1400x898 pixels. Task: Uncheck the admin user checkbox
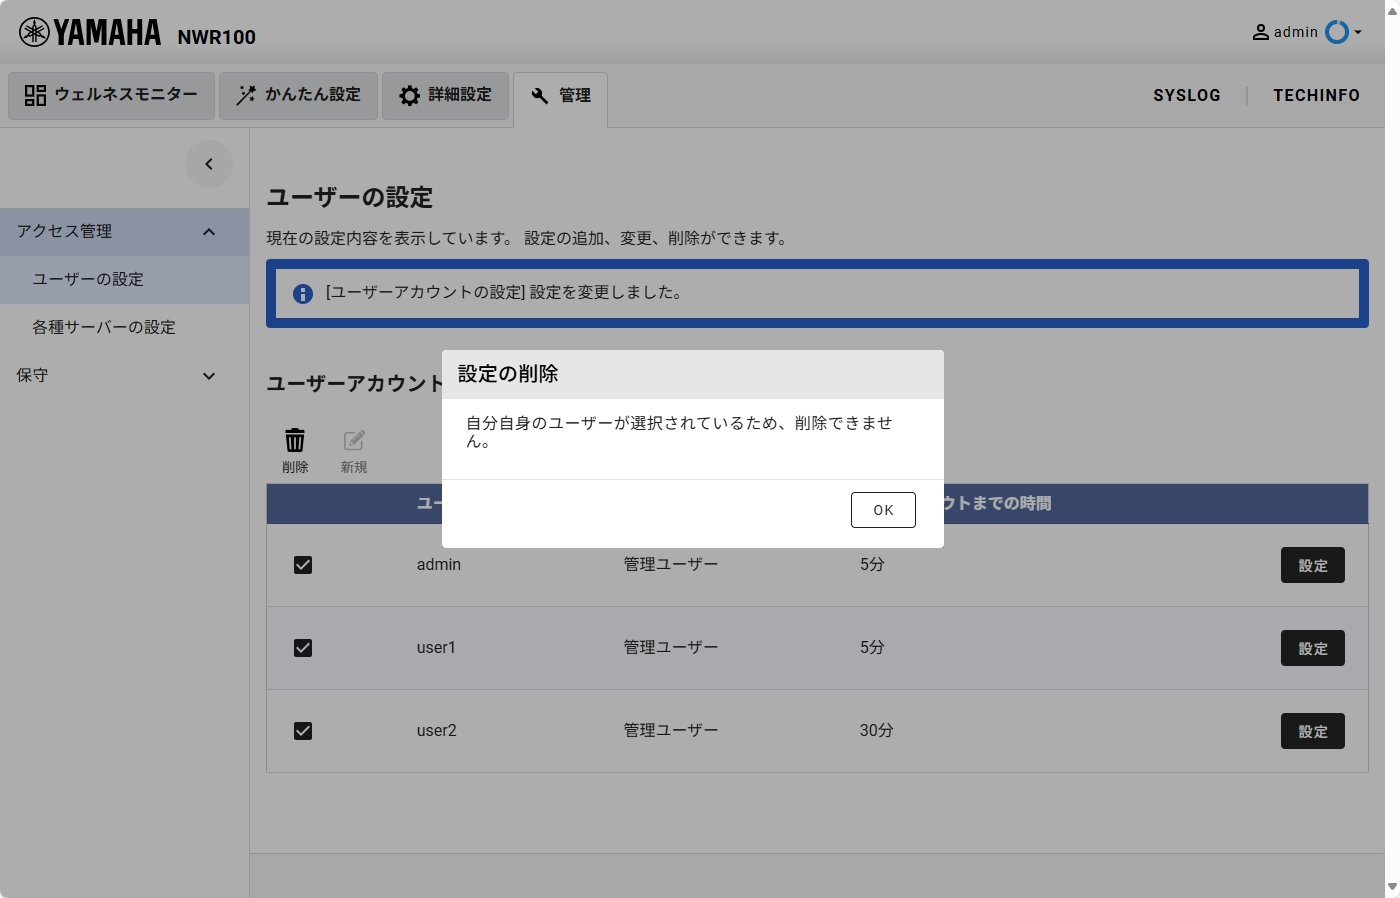pos(303,565)
